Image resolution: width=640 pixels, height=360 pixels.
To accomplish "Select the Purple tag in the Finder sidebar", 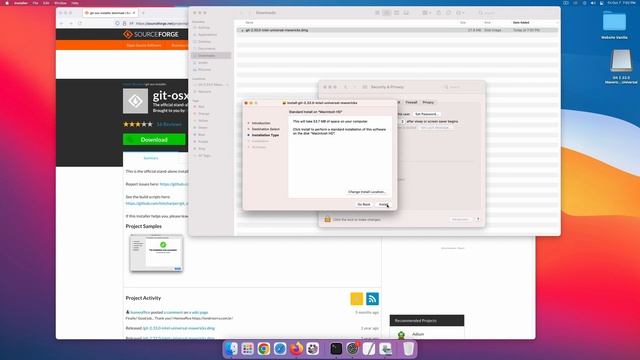I will click(x=203, y=142).
